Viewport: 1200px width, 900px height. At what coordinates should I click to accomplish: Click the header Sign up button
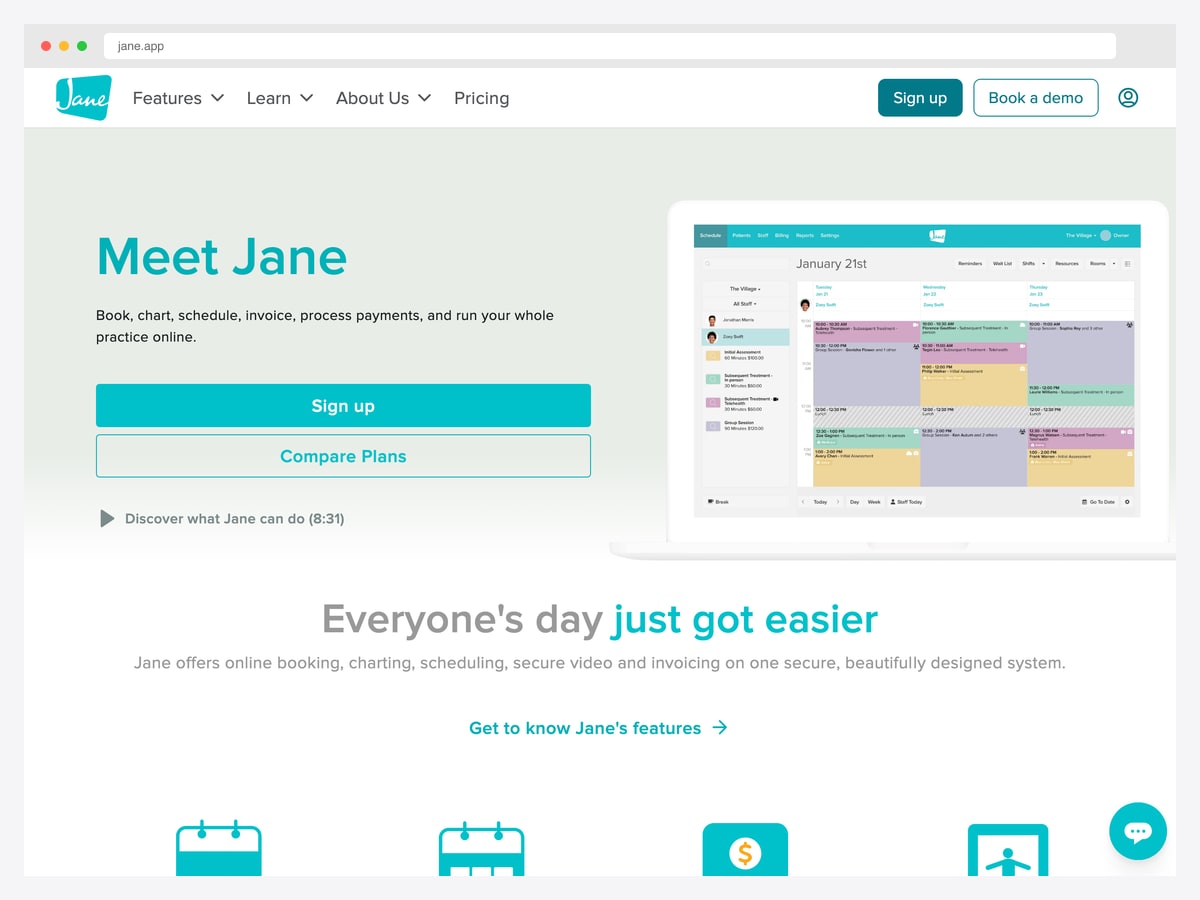click(920, 98)
